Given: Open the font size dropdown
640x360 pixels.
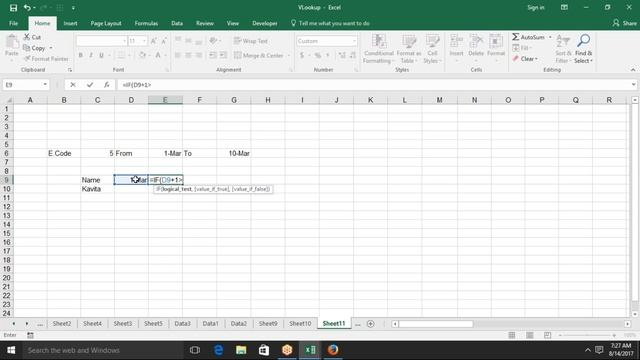Looking at the screenshot, I should 144,41.
